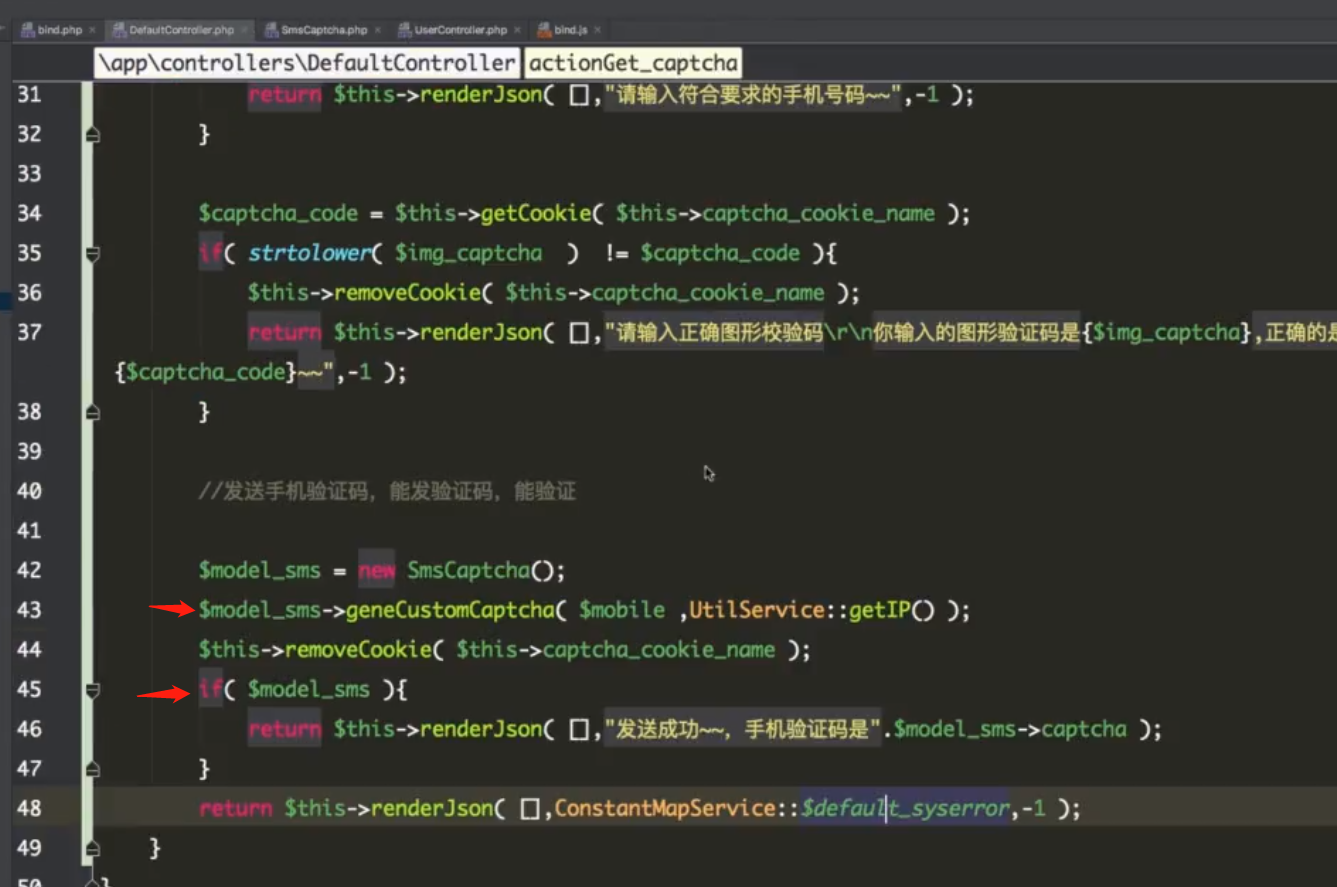Click the $img_captcha variable on line 35
The image size is (1337, 887).
(x=468, y=253)
